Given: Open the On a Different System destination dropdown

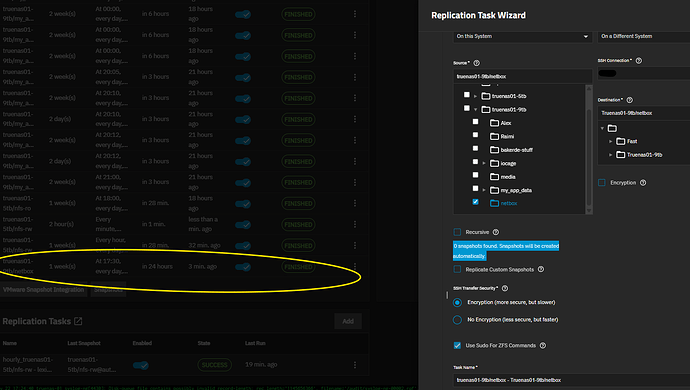Looking at the screenshot, I should pyautogui.click(x=643, y=37).
